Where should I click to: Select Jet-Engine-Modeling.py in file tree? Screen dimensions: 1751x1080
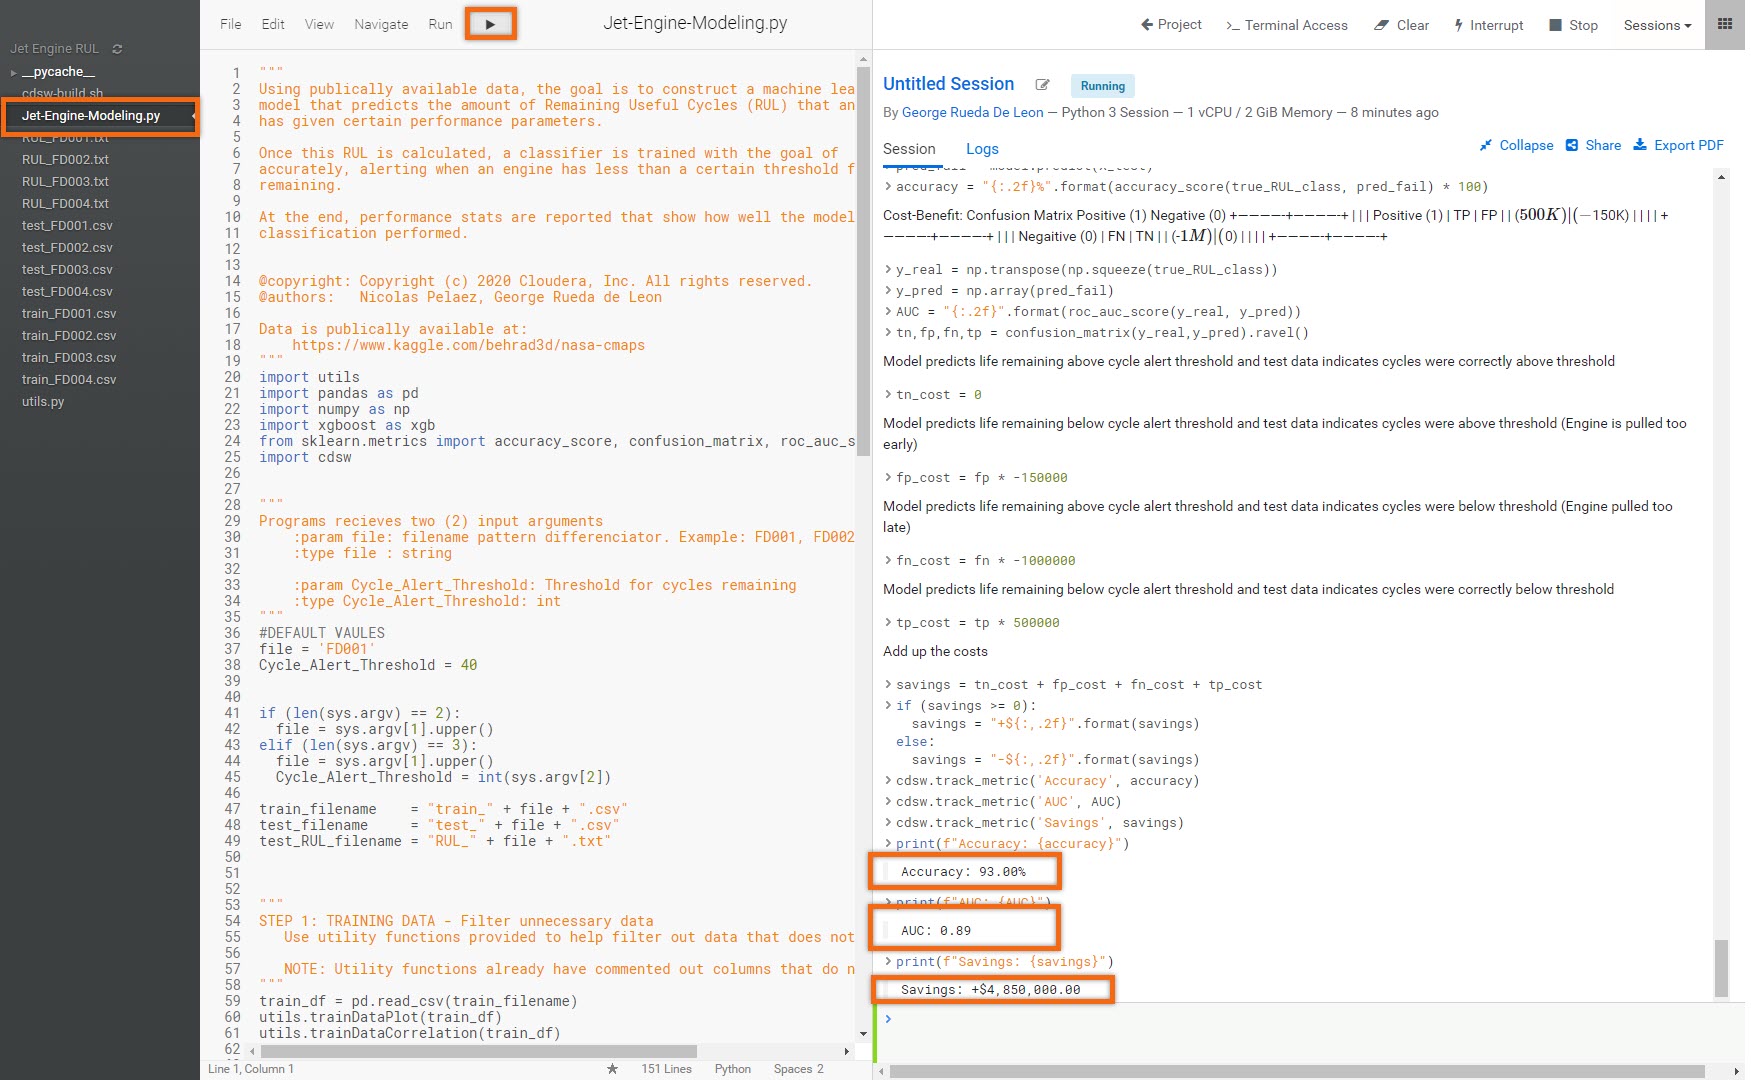91,116
